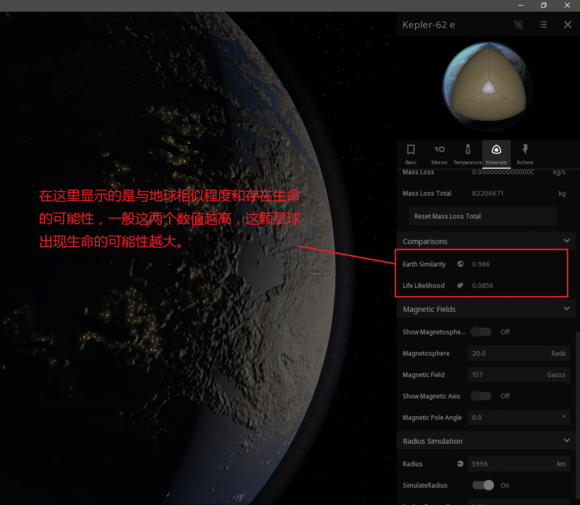Collapse the Comparisons section
Image resolution: width=580 pixels, height=505 pixels.
pos(566,241)
